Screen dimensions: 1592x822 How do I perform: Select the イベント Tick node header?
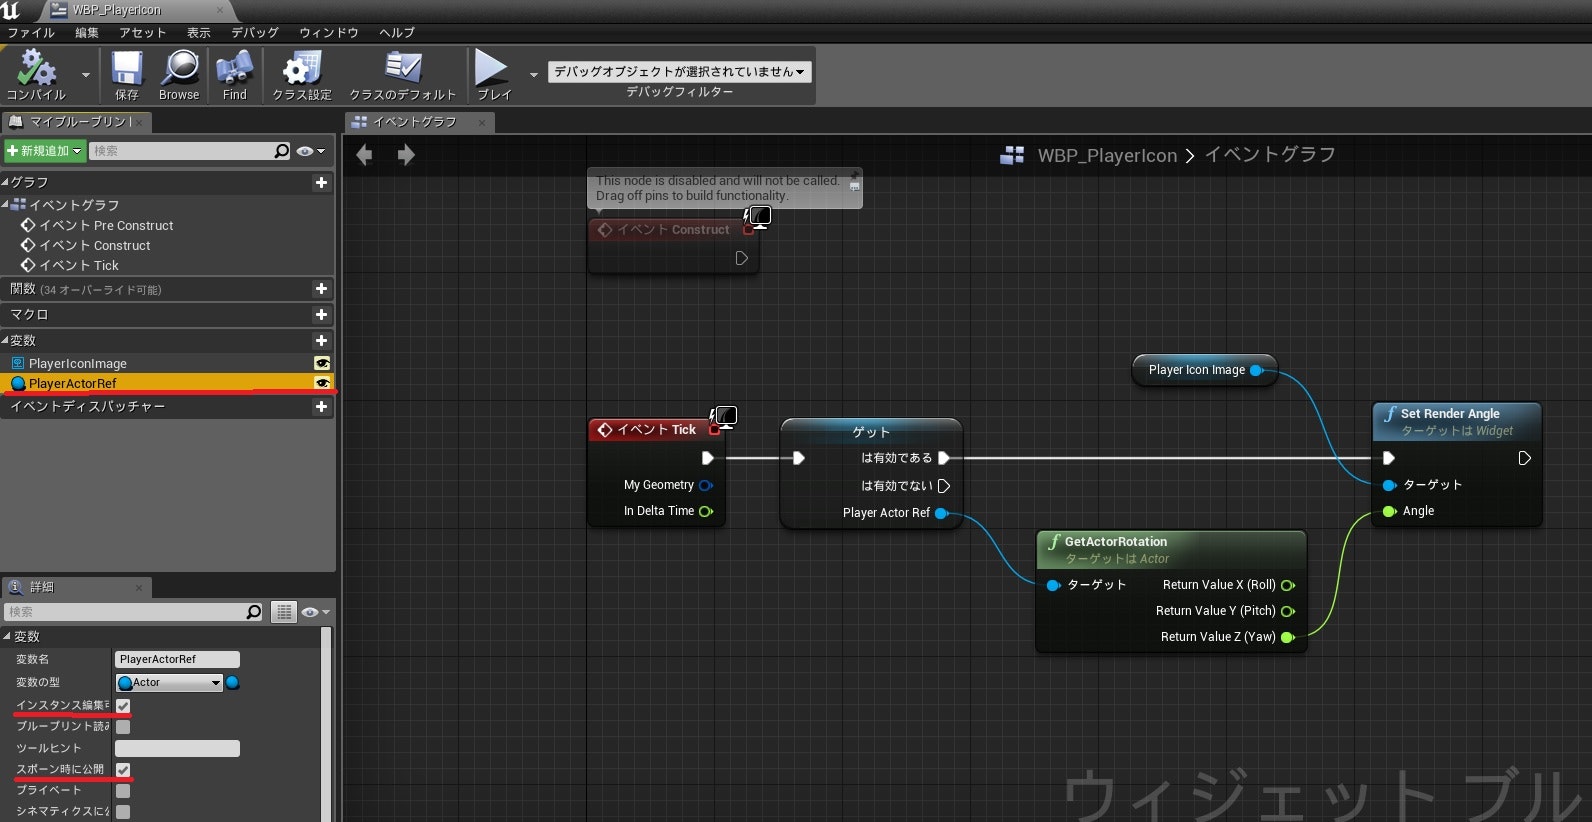pos(655,430)
